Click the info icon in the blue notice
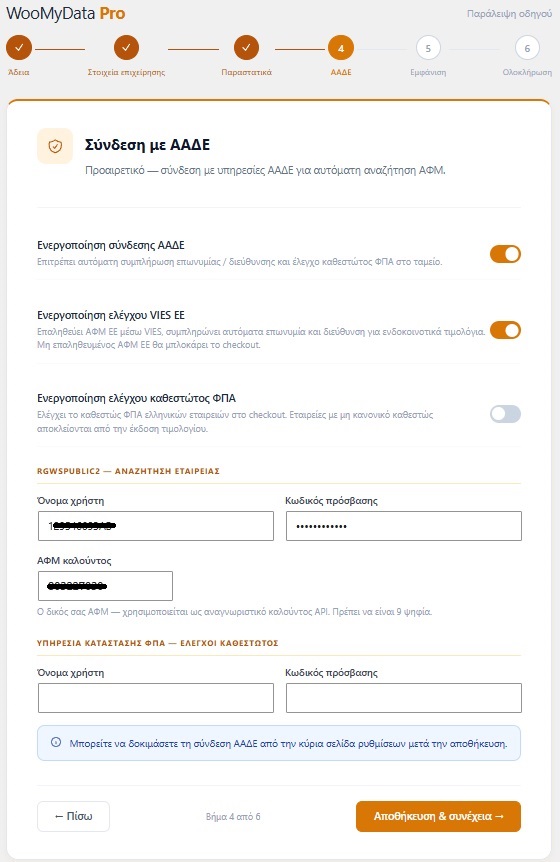 [x=56, y=742]
